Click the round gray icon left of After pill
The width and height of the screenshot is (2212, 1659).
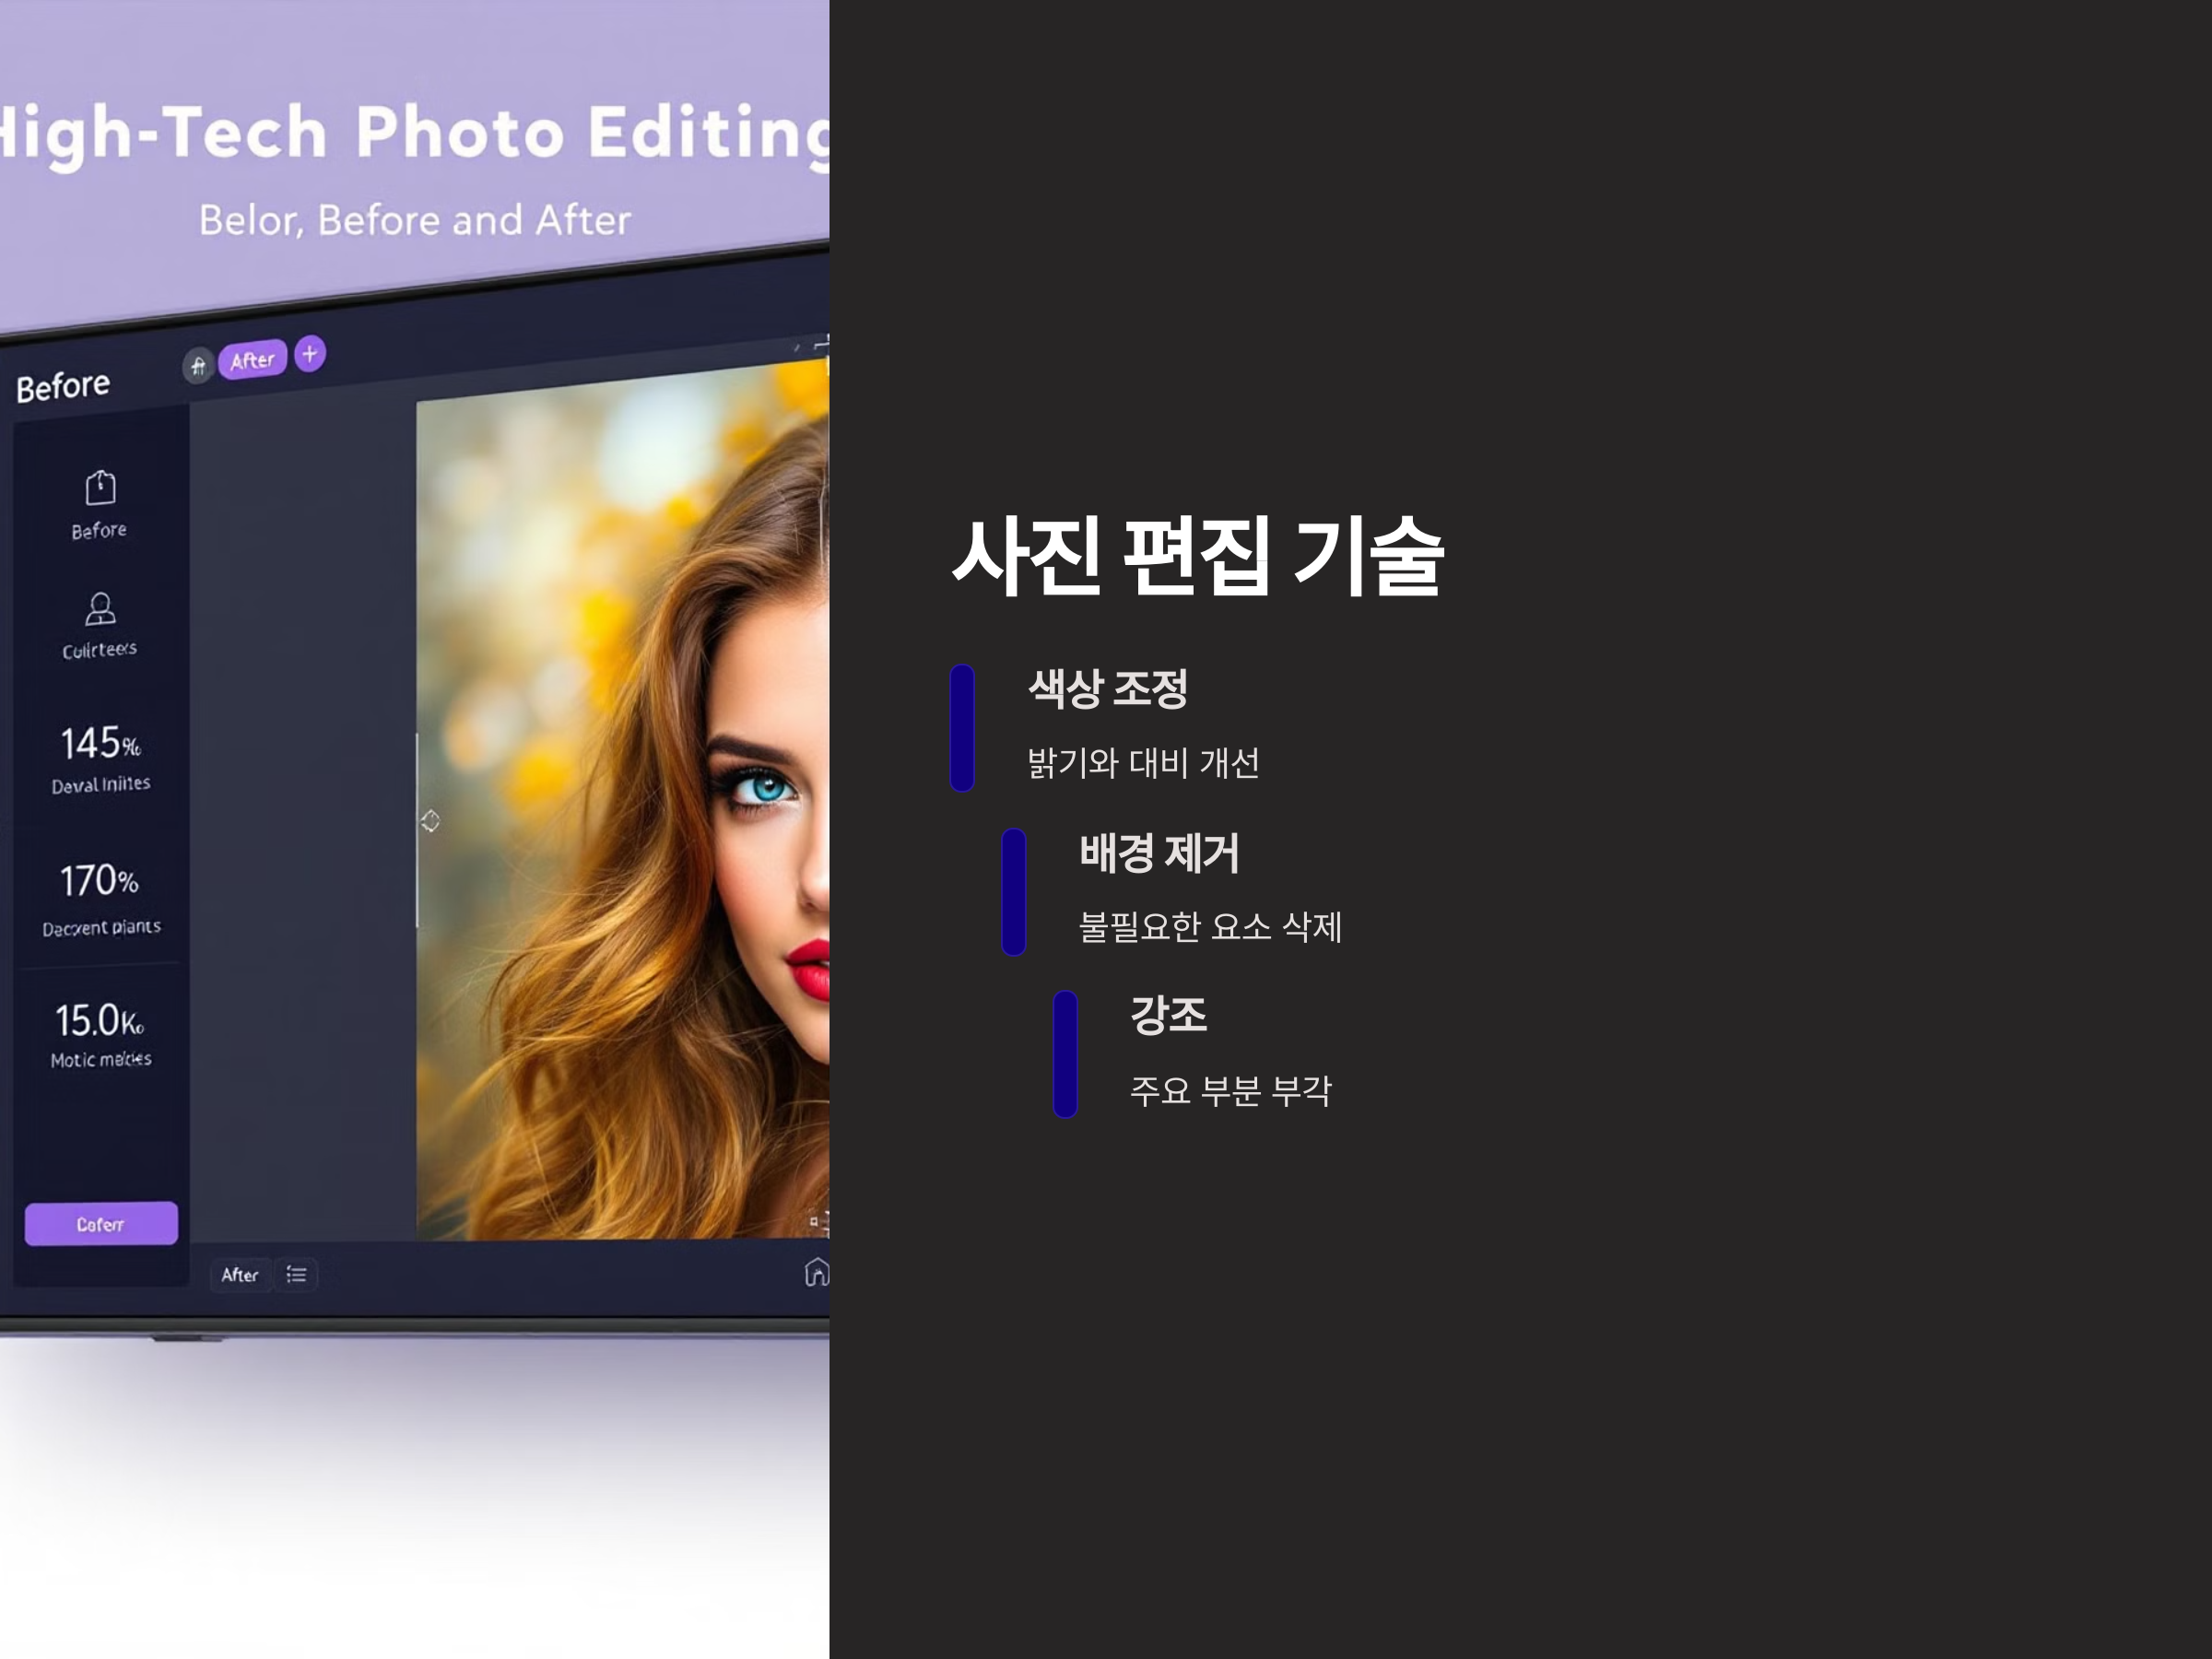point(198,366)
